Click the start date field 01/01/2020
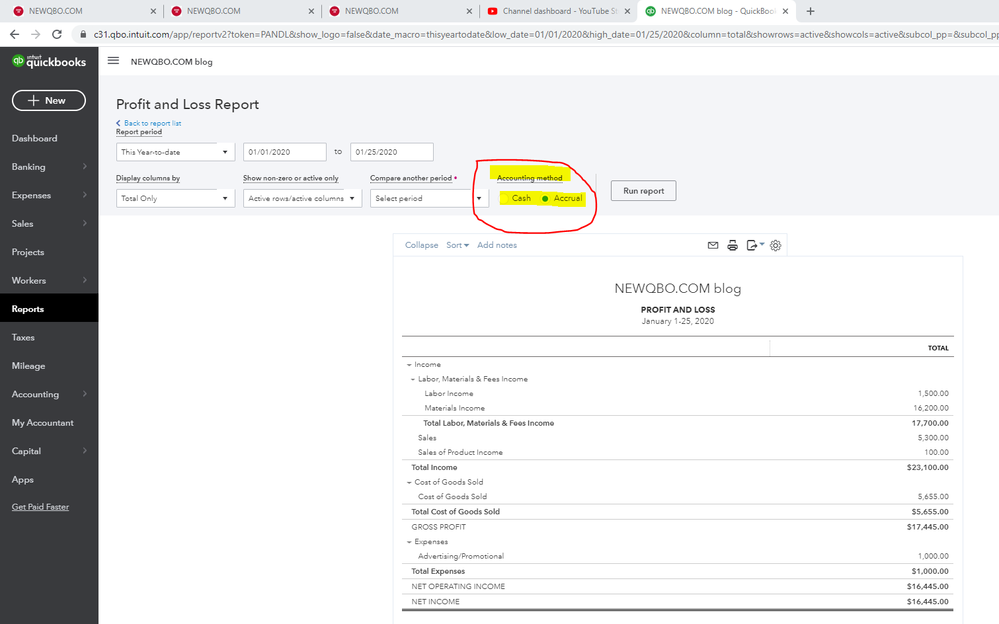 click(285, 152)
